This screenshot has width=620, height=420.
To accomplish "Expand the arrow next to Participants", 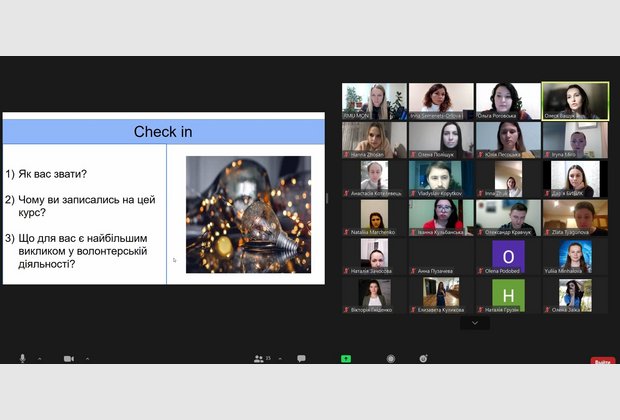I will (281, 358).
